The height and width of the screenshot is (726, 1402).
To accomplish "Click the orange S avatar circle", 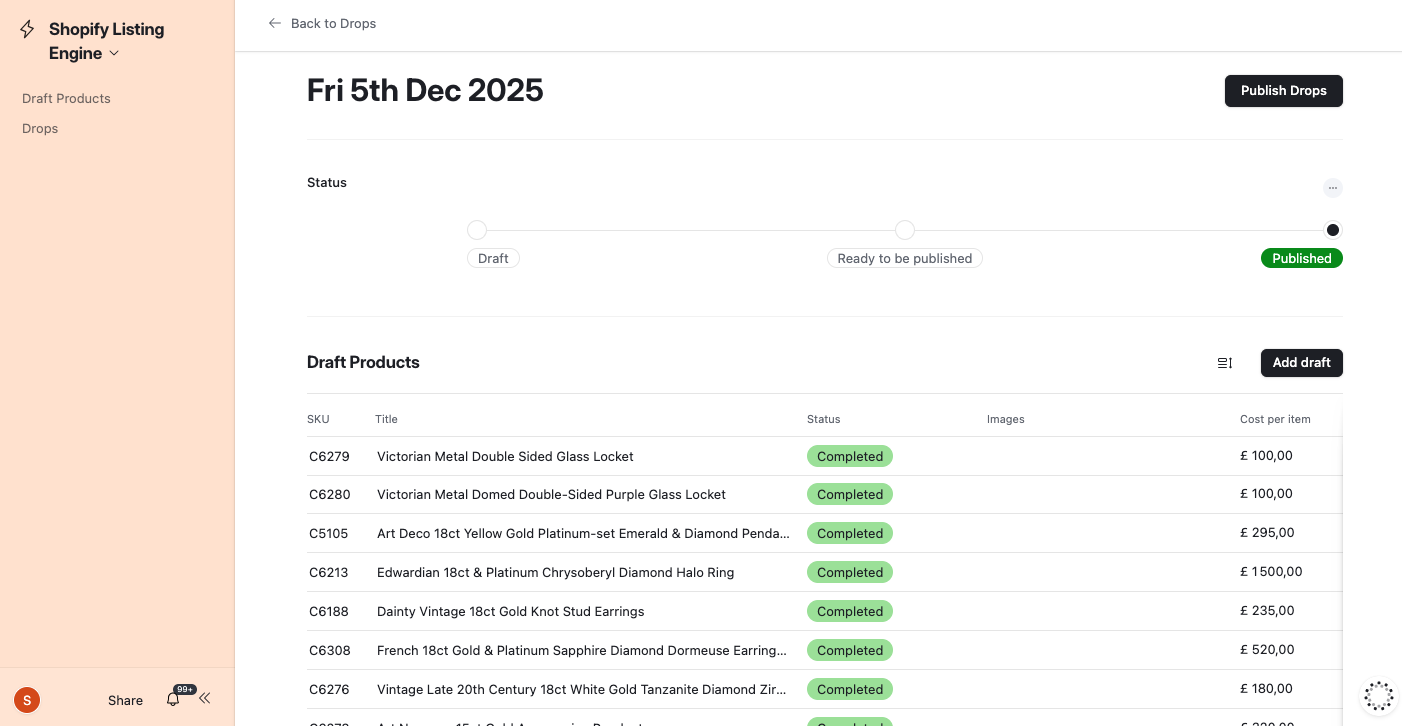I will pos(26,700).
